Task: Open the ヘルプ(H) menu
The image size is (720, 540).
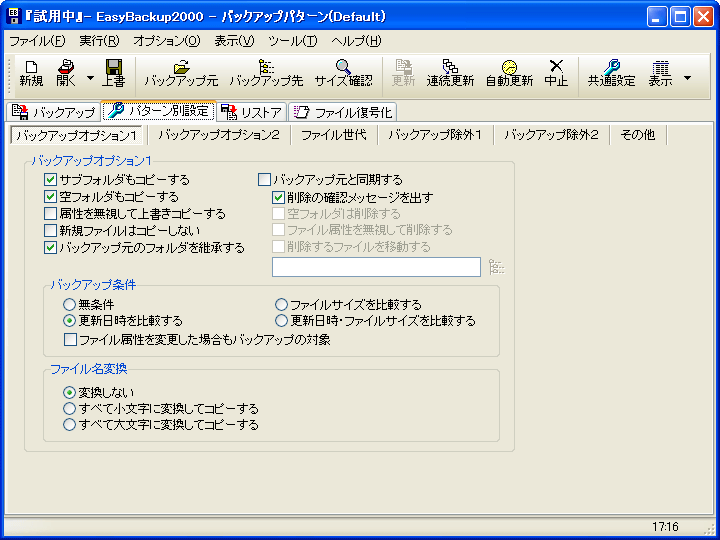Action: tap(356, 41)
